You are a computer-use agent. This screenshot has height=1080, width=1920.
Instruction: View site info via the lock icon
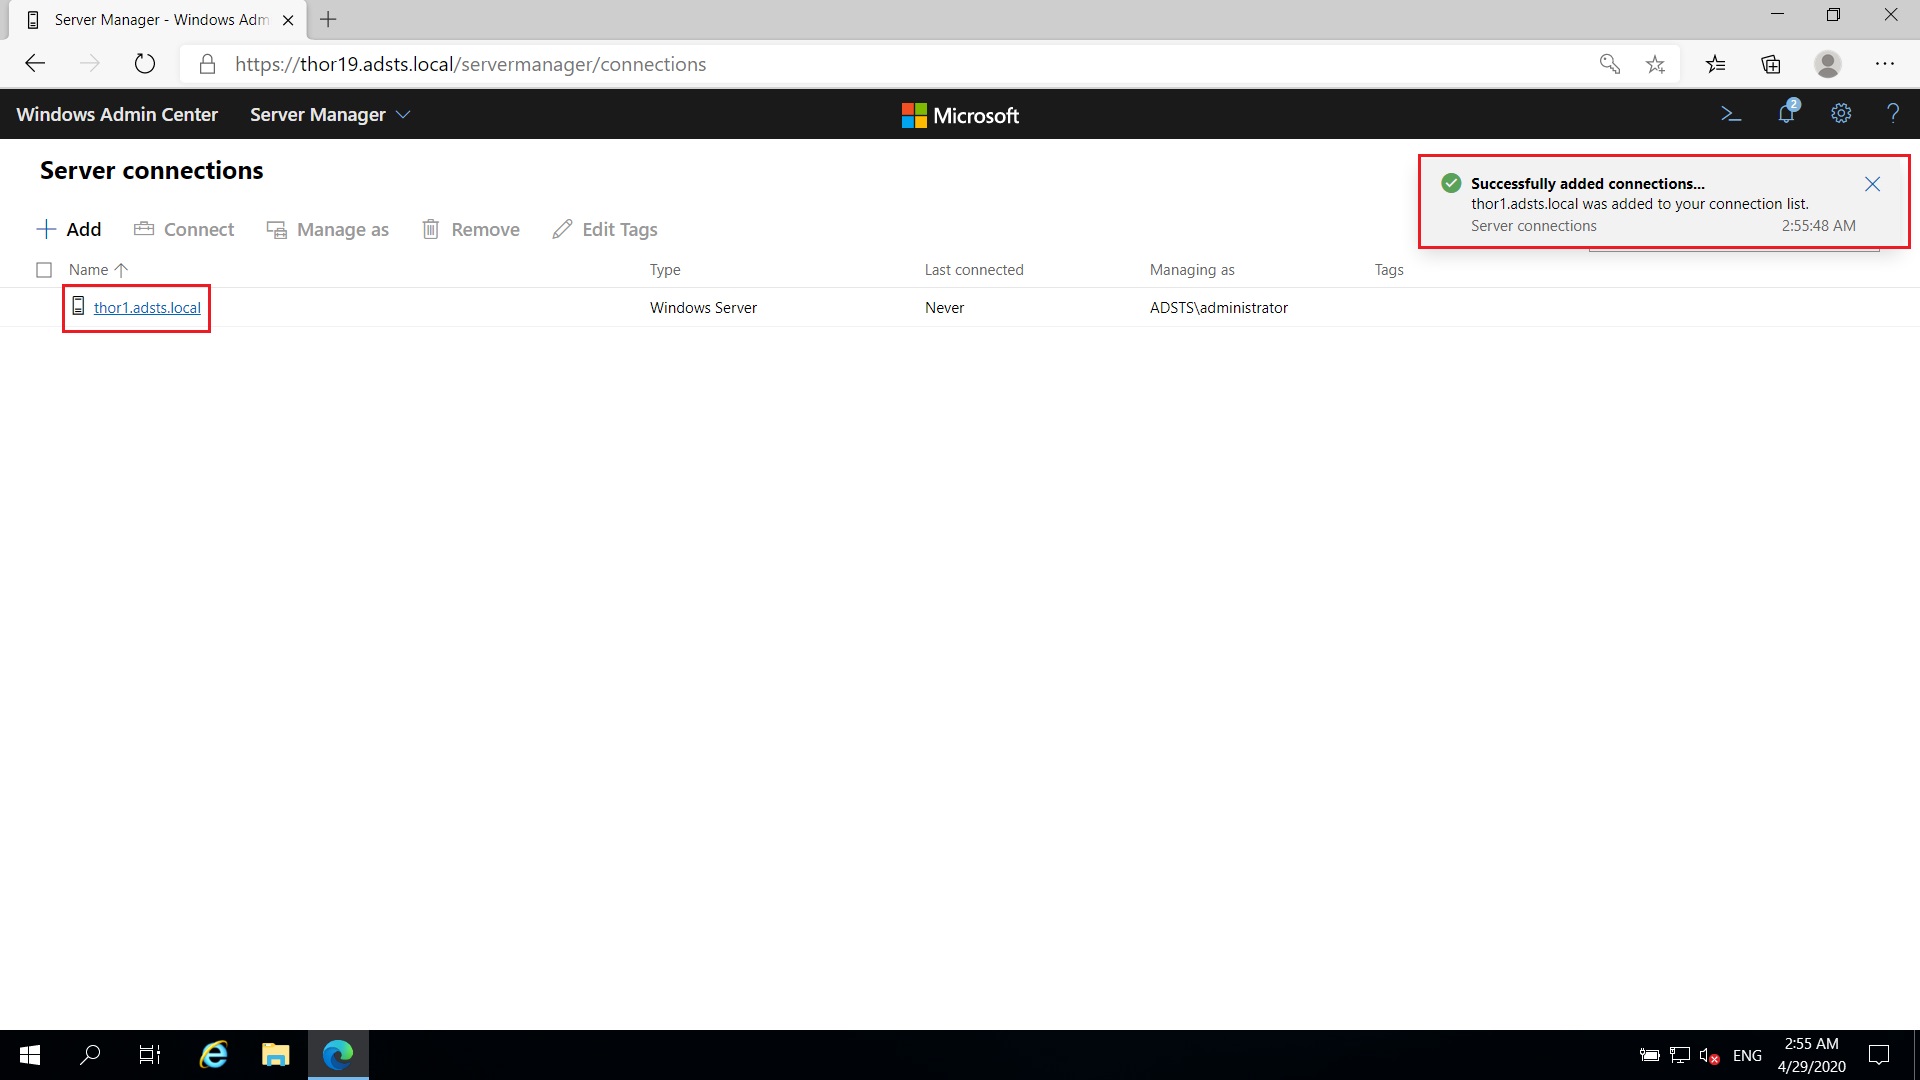(207, 64)
